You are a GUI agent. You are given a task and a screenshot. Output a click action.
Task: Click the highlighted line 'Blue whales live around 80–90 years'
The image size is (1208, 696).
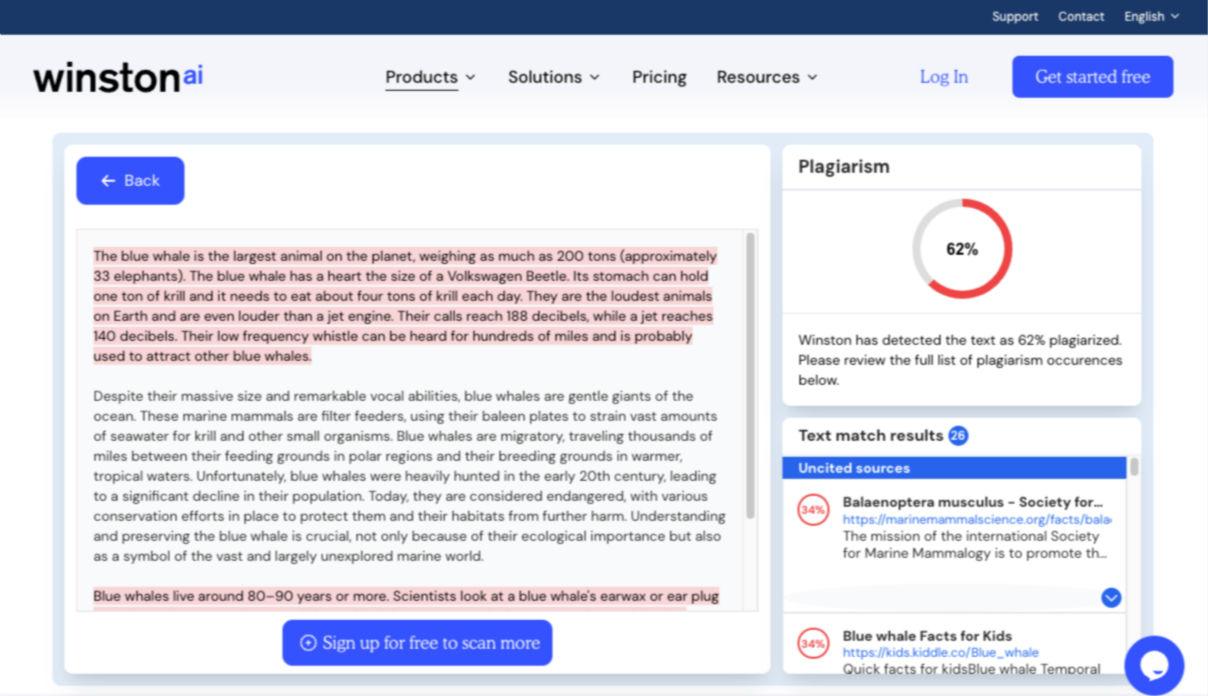(406, 596)
